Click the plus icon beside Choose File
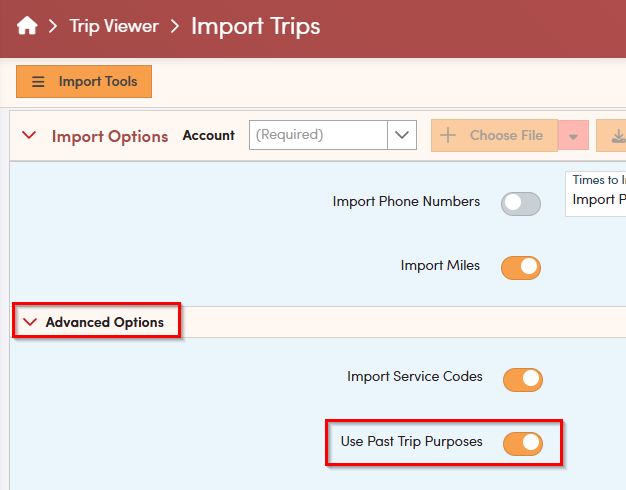The width and height of the screenshot is (626, 490). tap(448, 135)
